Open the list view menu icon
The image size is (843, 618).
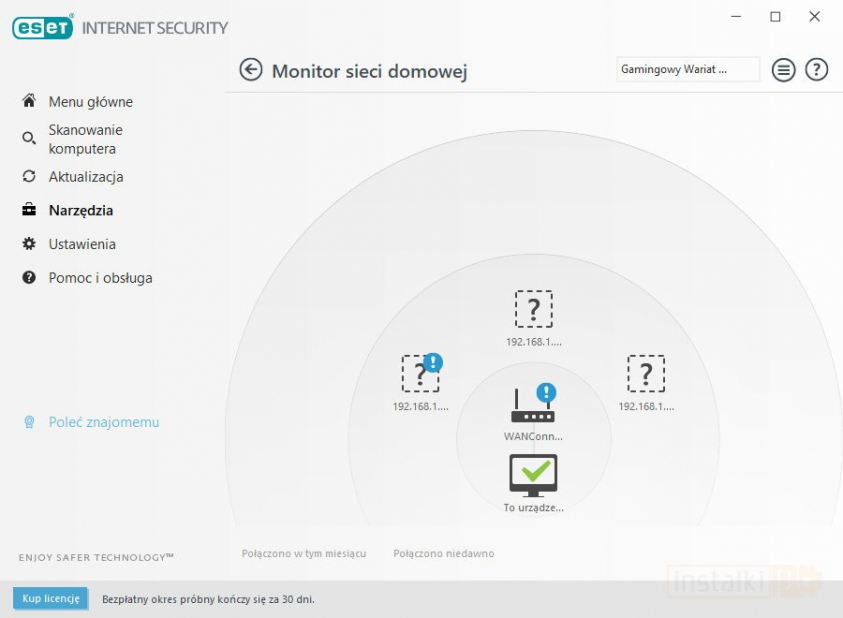(783, 70)
